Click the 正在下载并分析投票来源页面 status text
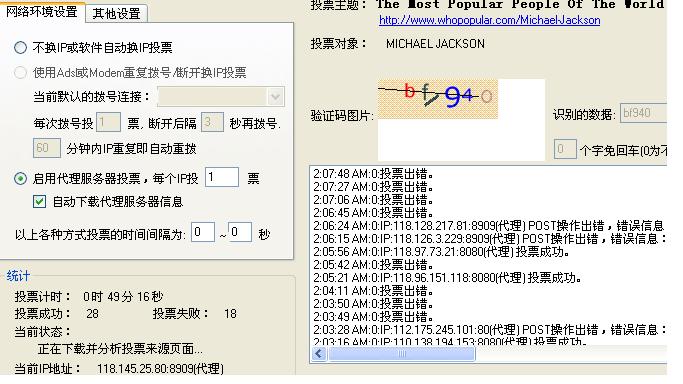 pyautogui.click(x=120, y=349)
